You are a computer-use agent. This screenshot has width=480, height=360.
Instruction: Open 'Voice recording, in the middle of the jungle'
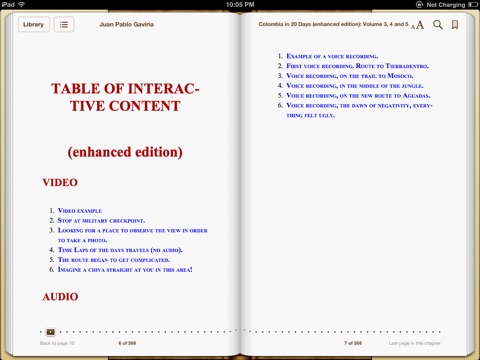[355, 86]
